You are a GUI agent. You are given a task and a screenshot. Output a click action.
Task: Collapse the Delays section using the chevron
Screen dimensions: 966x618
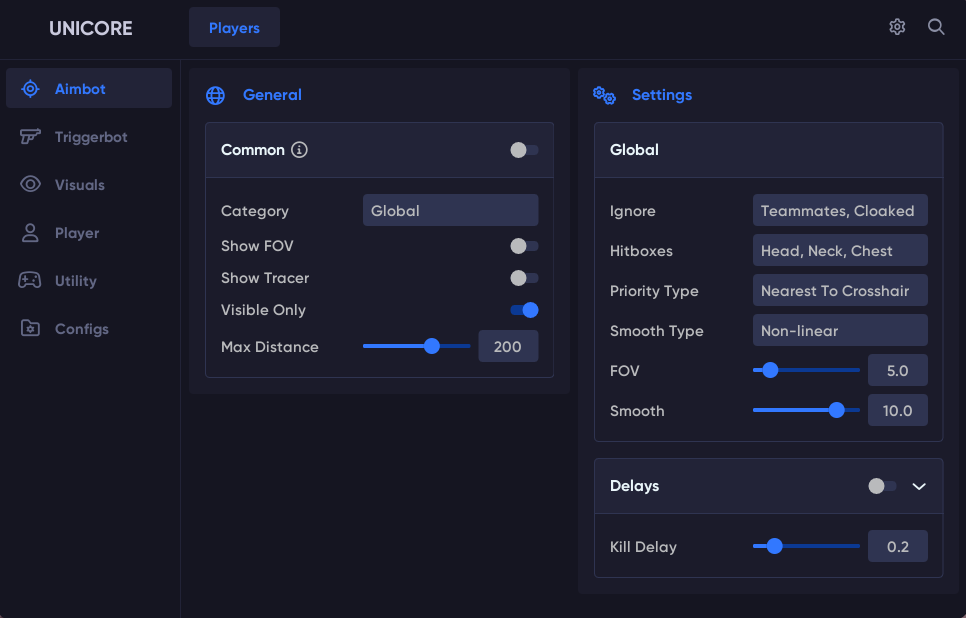tap(920, 486)
